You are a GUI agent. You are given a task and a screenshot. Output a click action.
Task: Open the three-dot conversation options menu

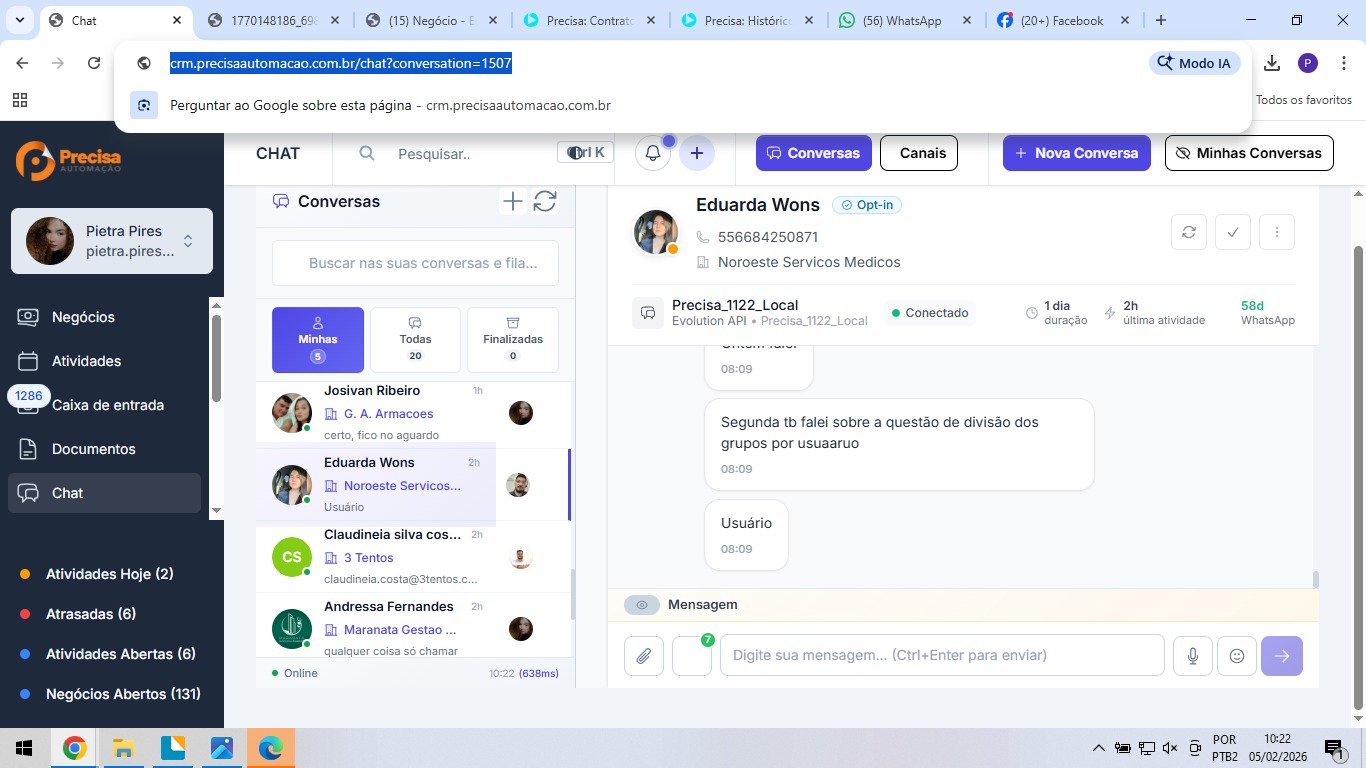(1277, 232)
